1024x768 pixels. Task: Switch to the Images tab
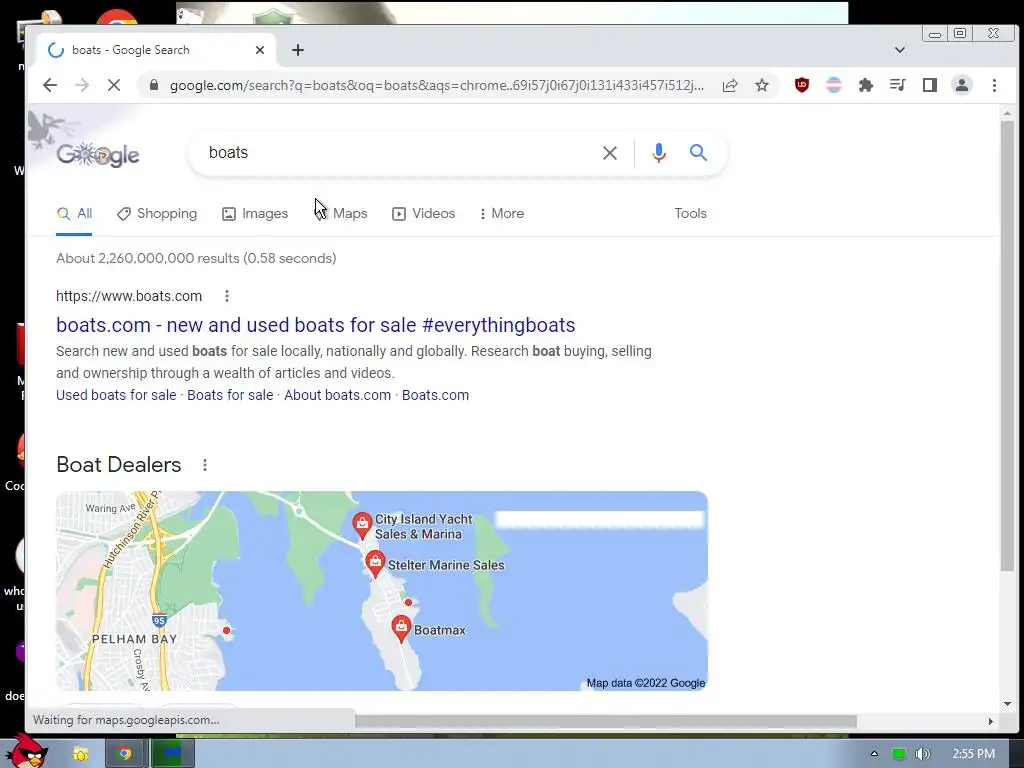tap(255, 214)
